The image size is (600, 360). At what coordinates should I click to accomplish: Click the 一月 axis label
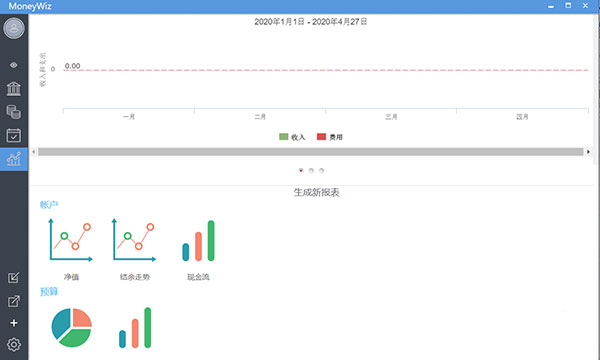[129, 117]
